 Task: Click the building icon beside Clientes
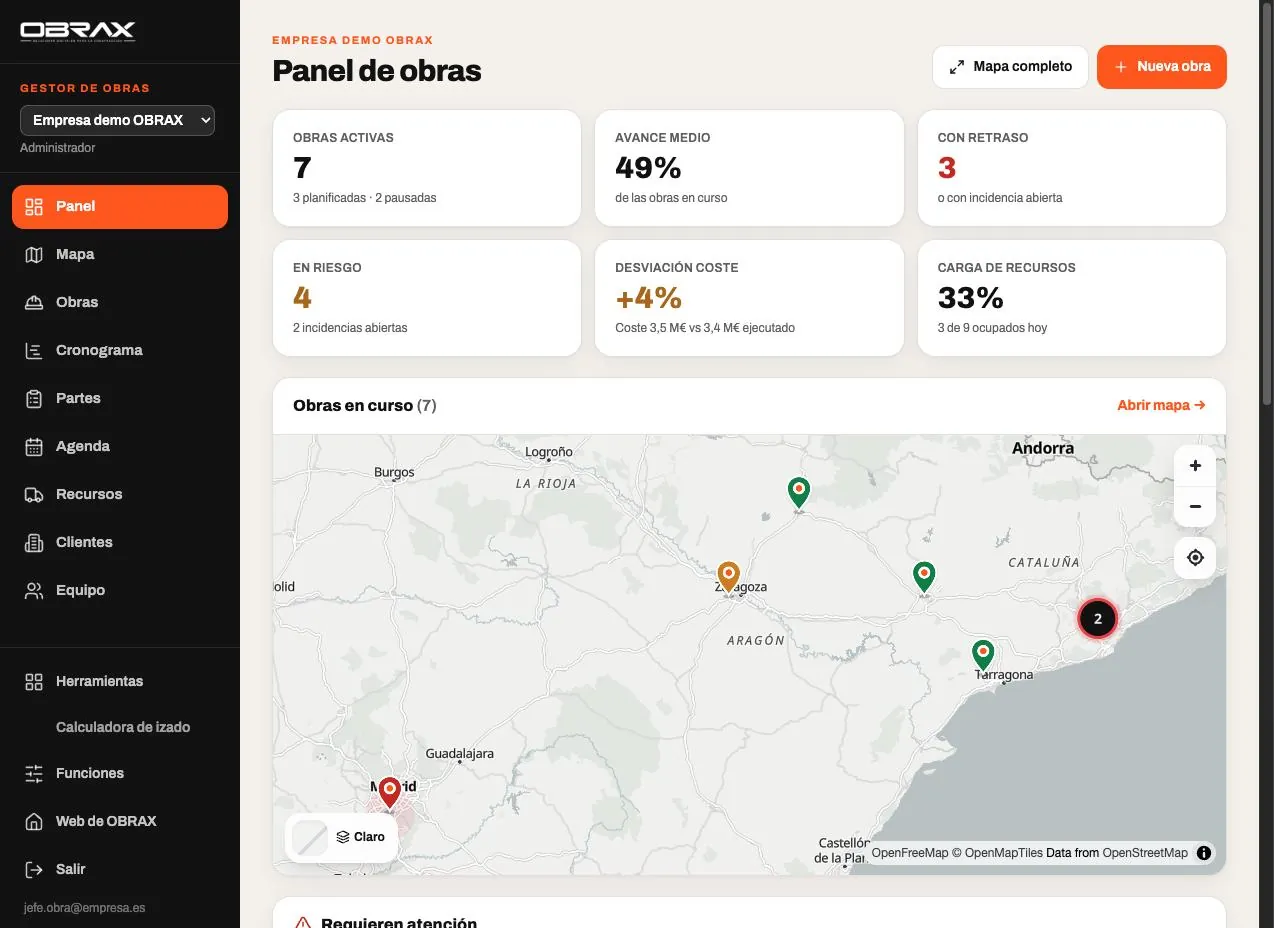pos(34,543)
